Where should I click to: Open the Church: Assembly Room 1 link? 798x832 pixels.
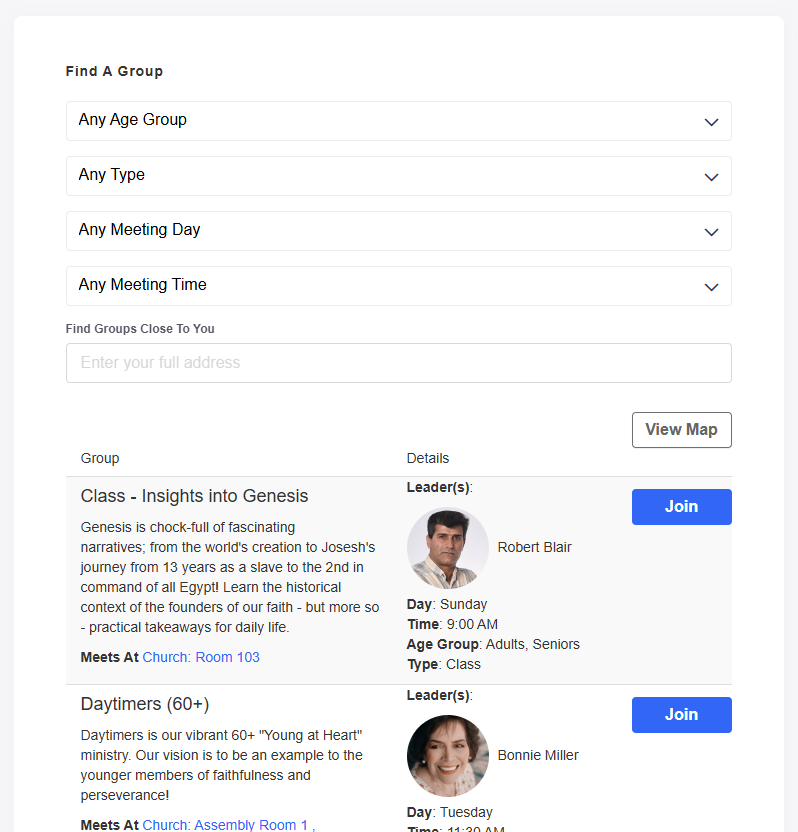click(226, 824)
